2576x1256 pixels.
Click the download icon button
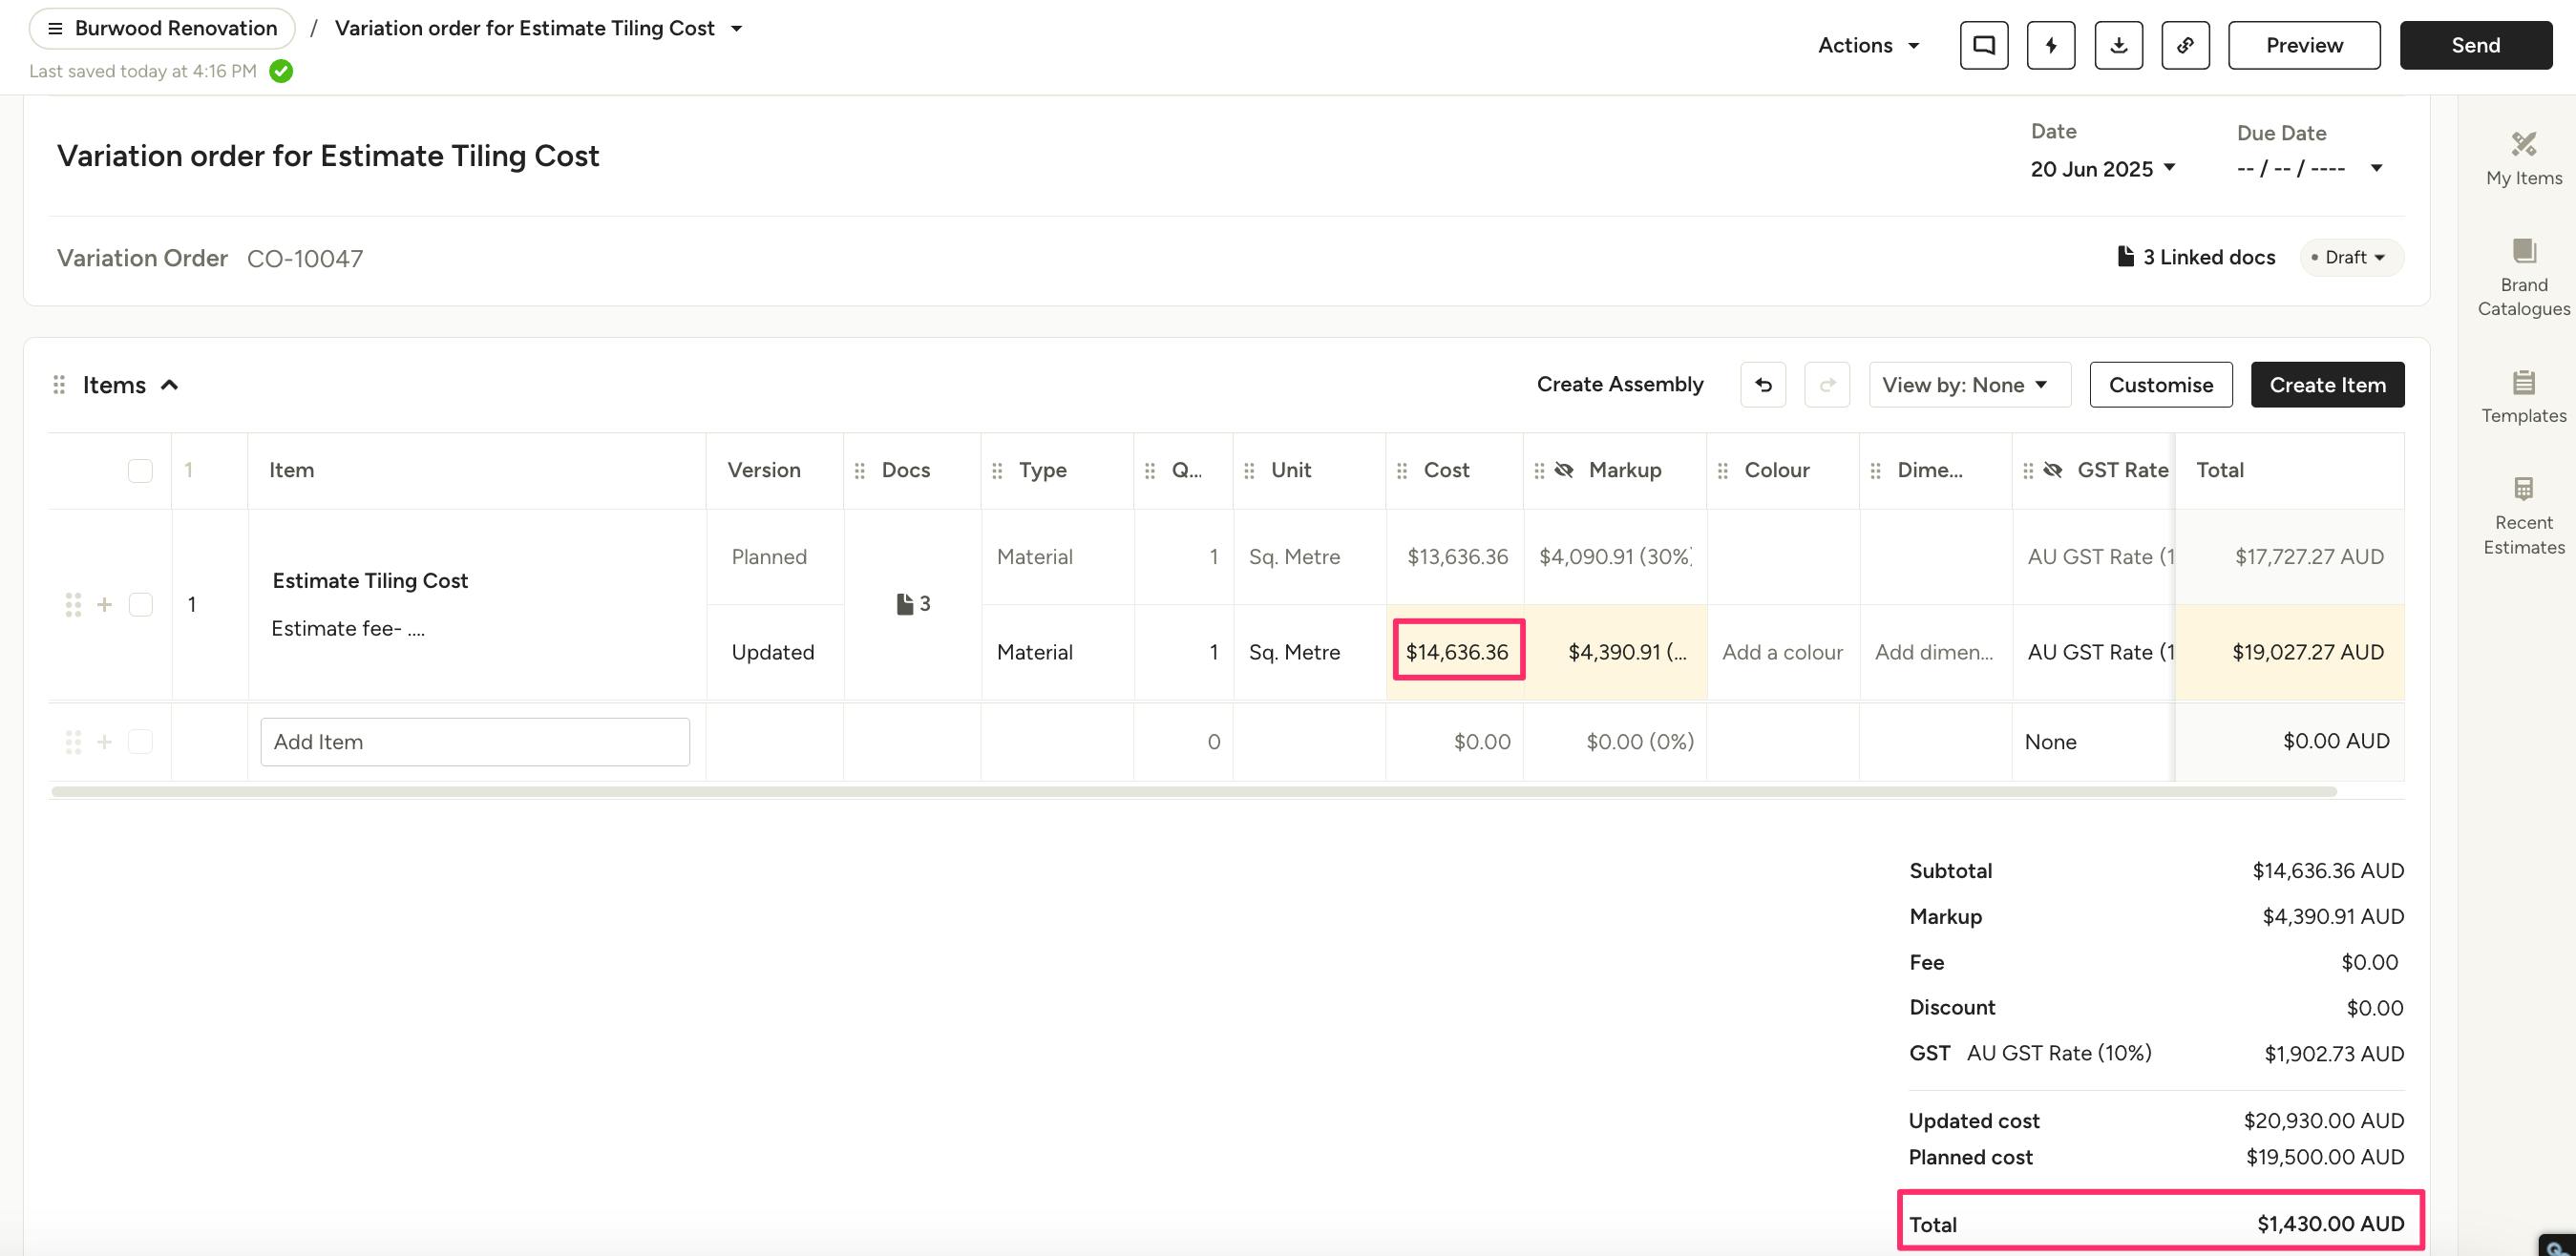pos(2118,45)
